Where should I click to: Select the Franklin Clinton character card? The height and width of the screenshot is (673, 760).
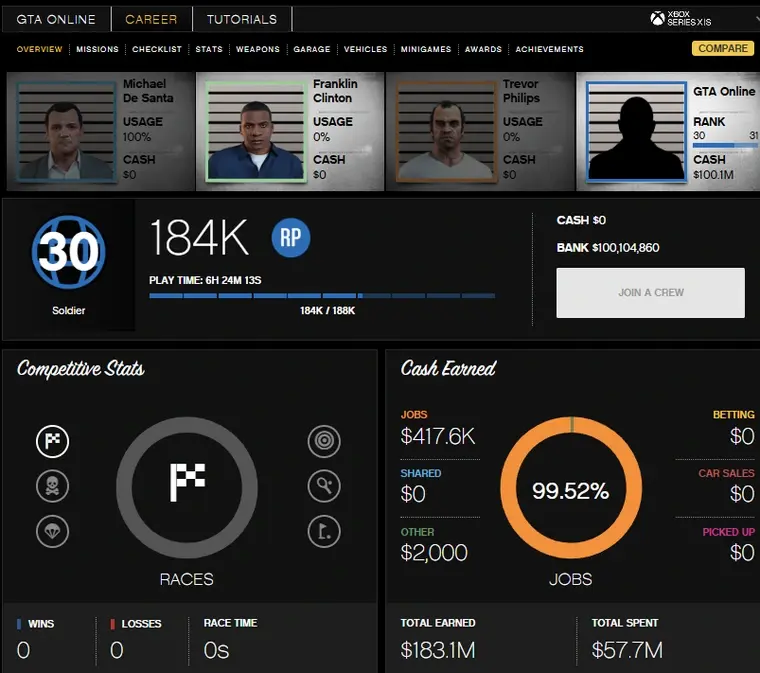pyautogui.click(x=290, y=131)
